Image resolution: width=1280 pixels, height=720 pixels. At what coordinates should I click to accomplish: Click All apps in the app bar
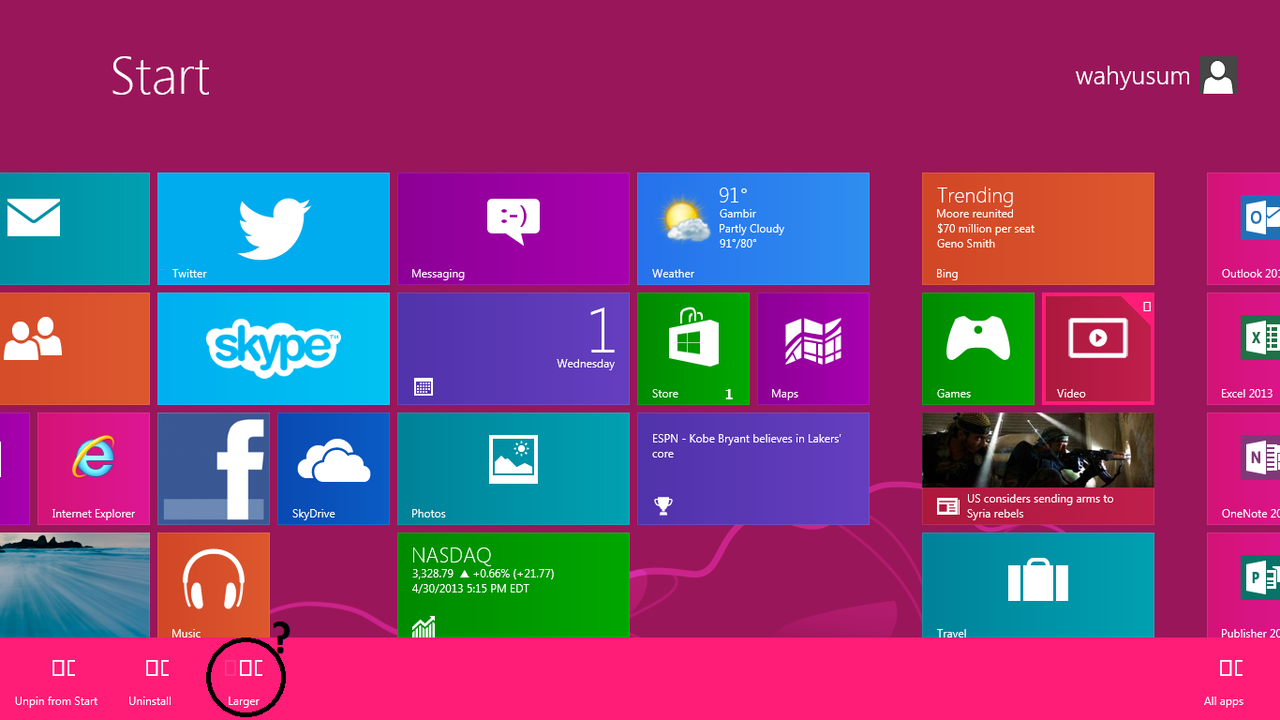click(1224, 682)
